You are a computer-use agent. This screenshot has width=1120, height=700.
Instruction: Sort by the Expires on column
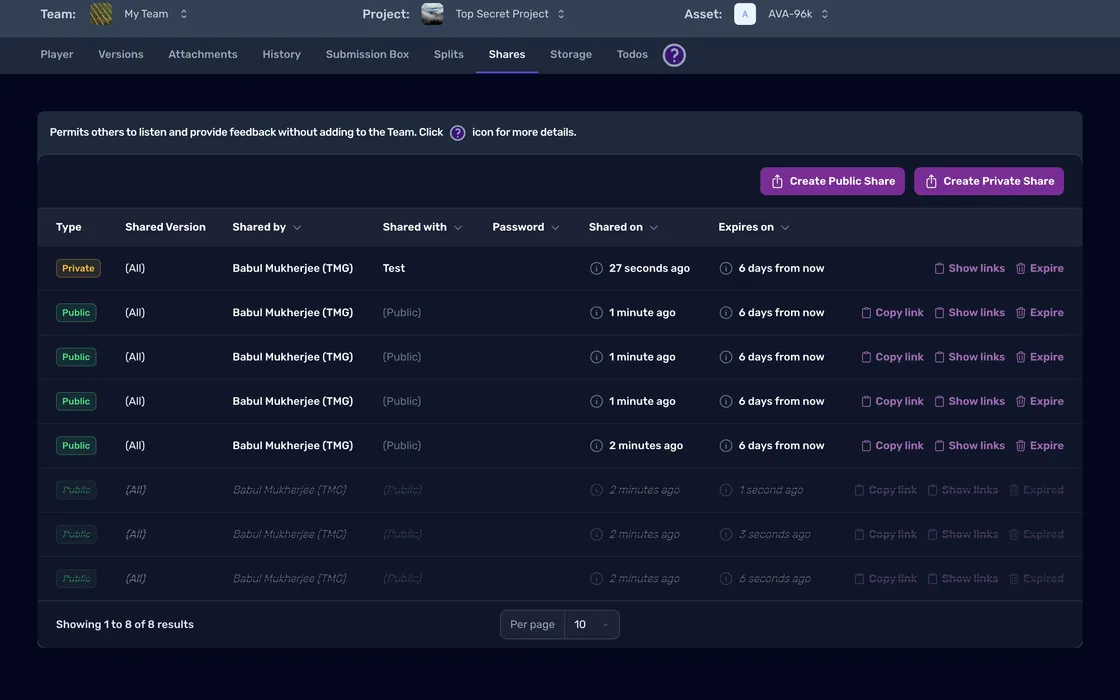(754, 227)
